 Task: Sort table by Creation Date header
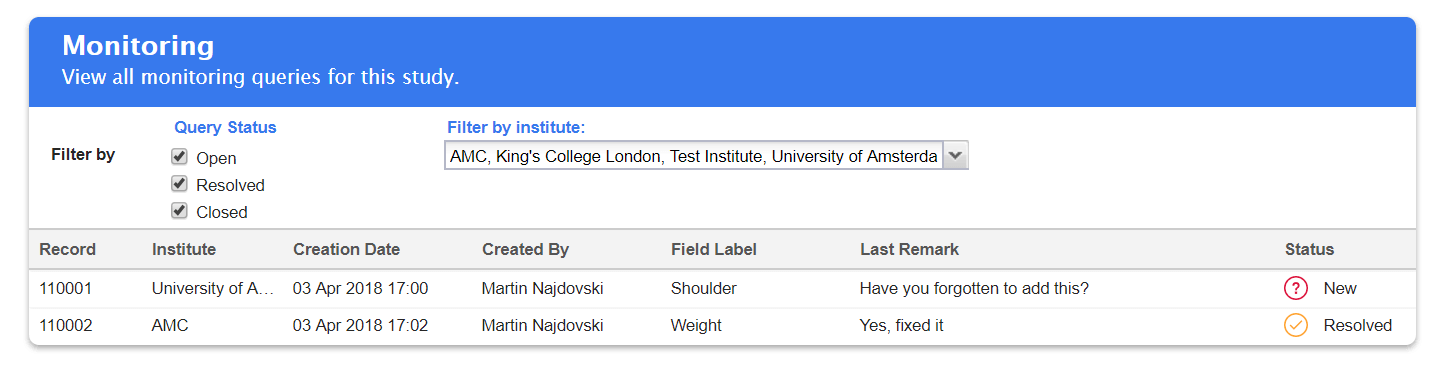coord(346,250)
